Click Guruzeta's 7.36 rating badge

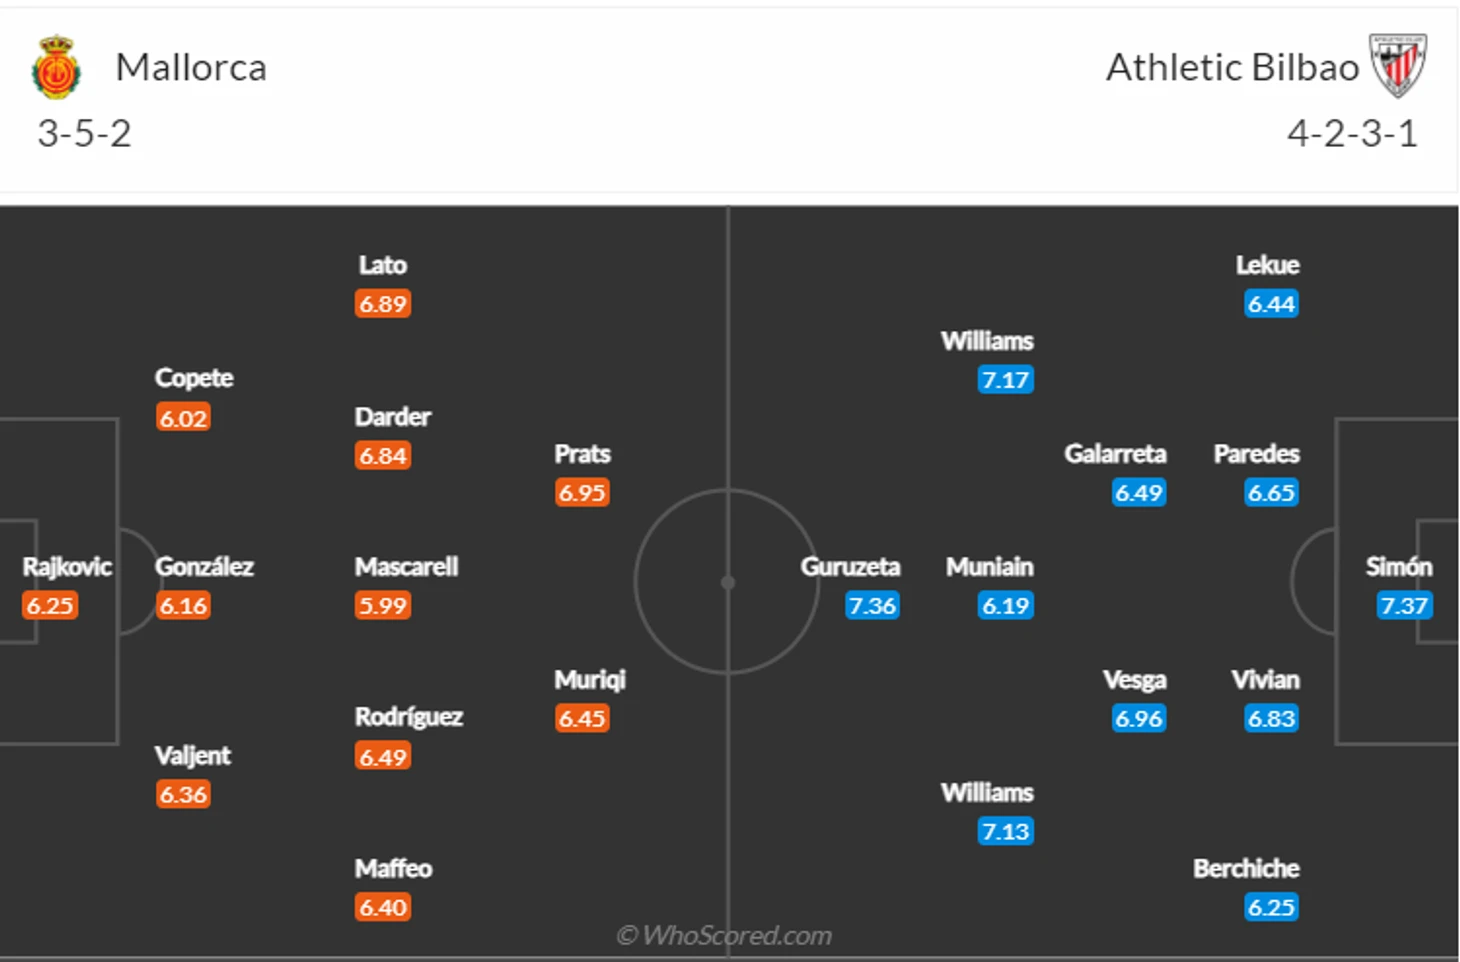(x=872, y=606)
